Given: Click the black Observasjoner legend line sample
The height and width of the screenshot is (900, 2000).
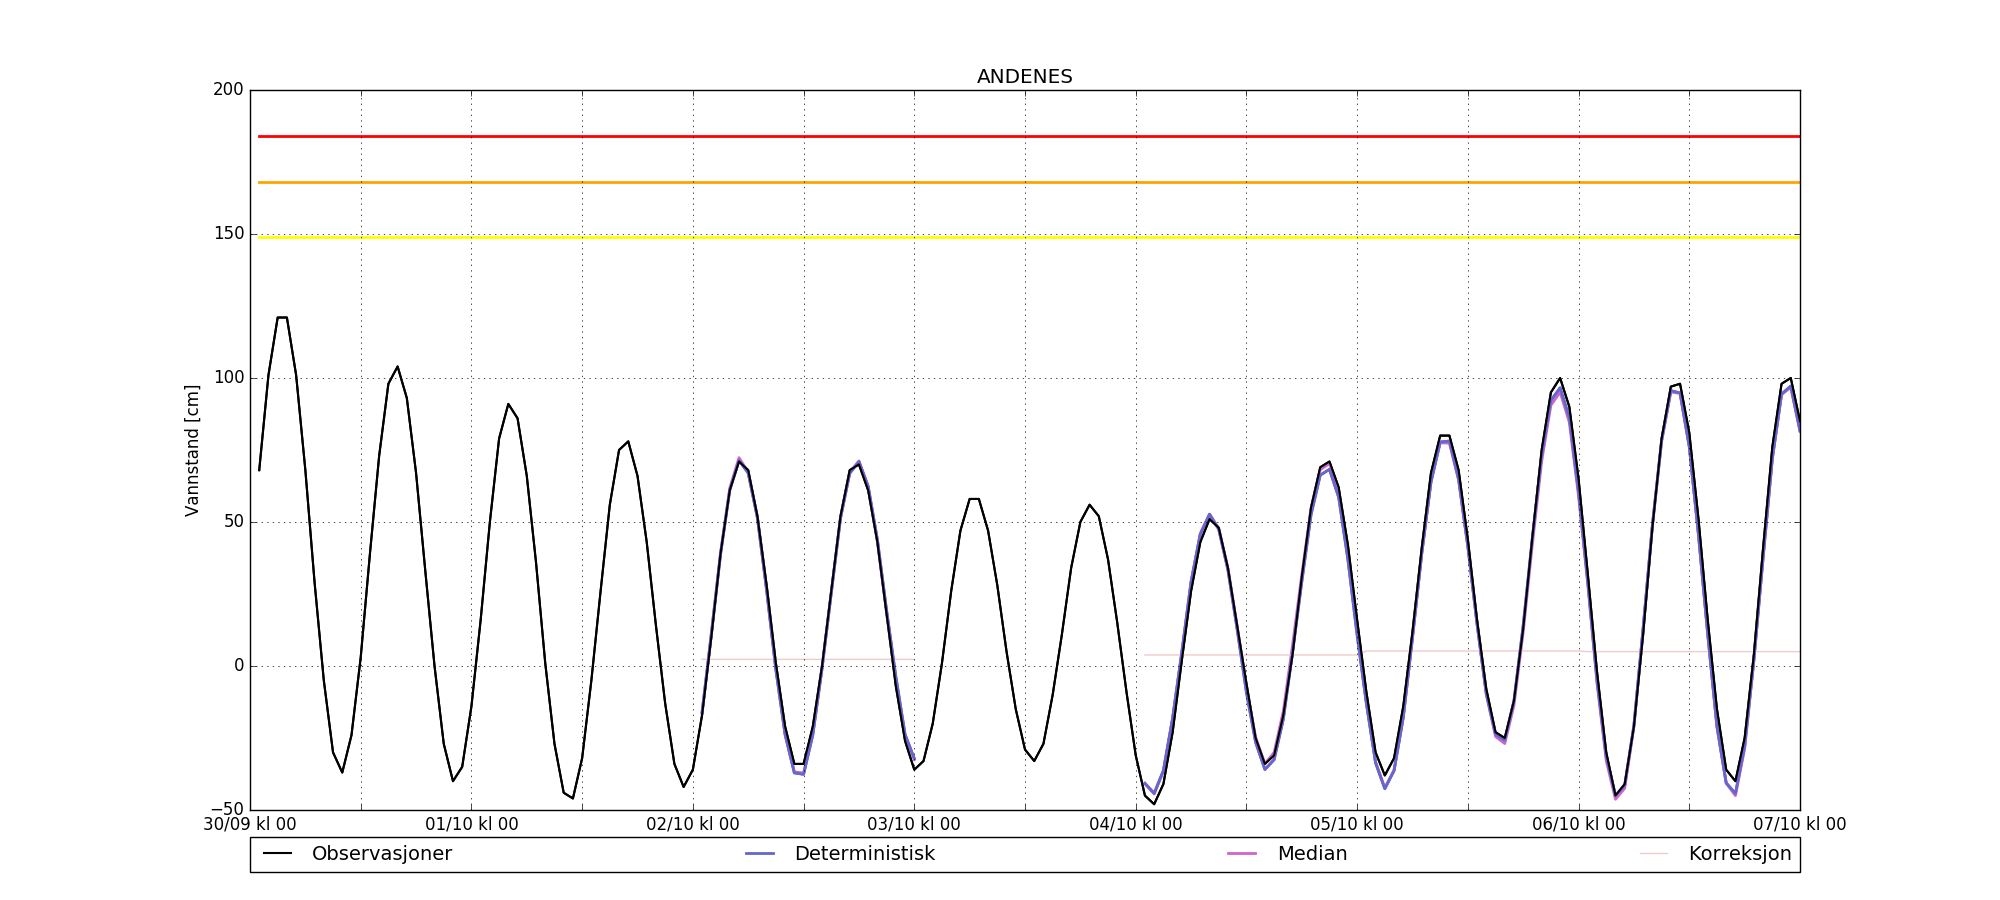Looking at the screenshot, I should (x=277, y=854).
